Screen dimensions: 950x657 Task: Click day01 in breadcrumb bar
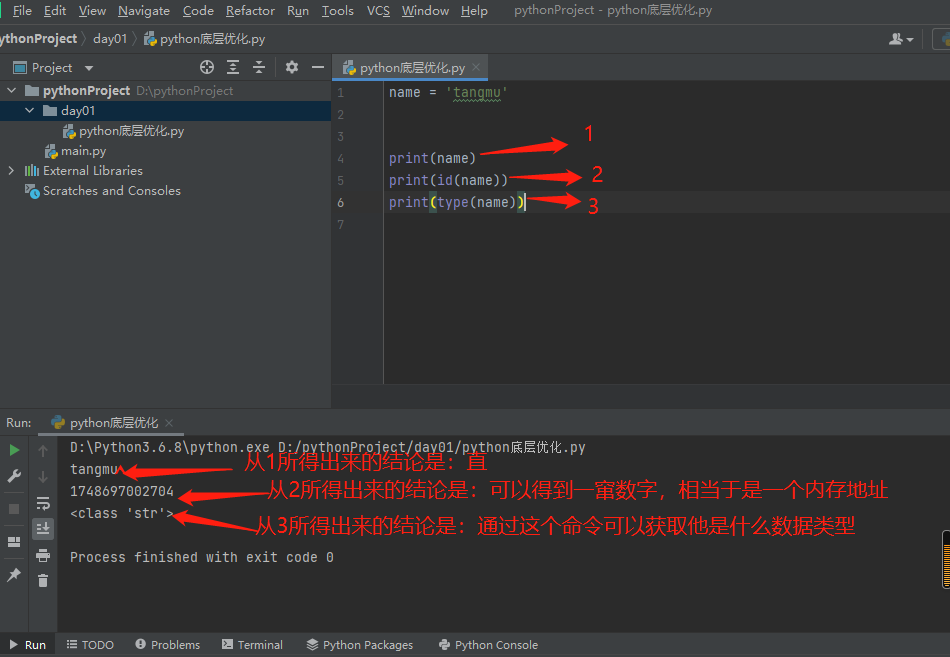click(x=110, y=39)
